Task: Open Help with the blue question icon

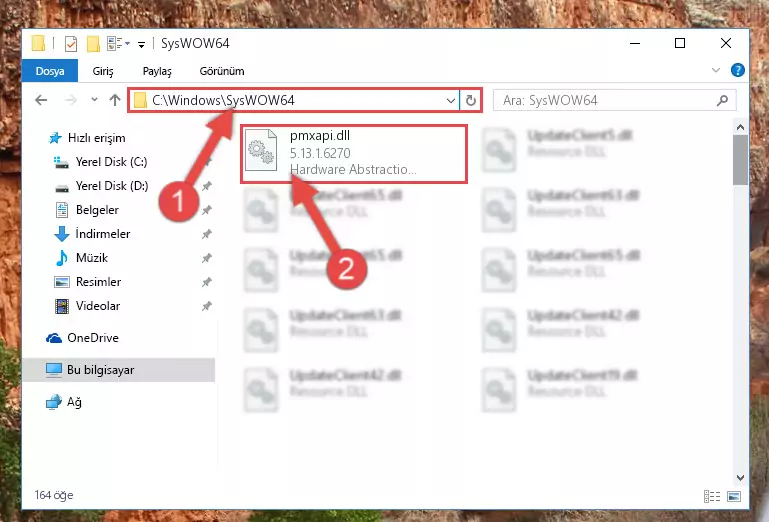Action: 737,70
